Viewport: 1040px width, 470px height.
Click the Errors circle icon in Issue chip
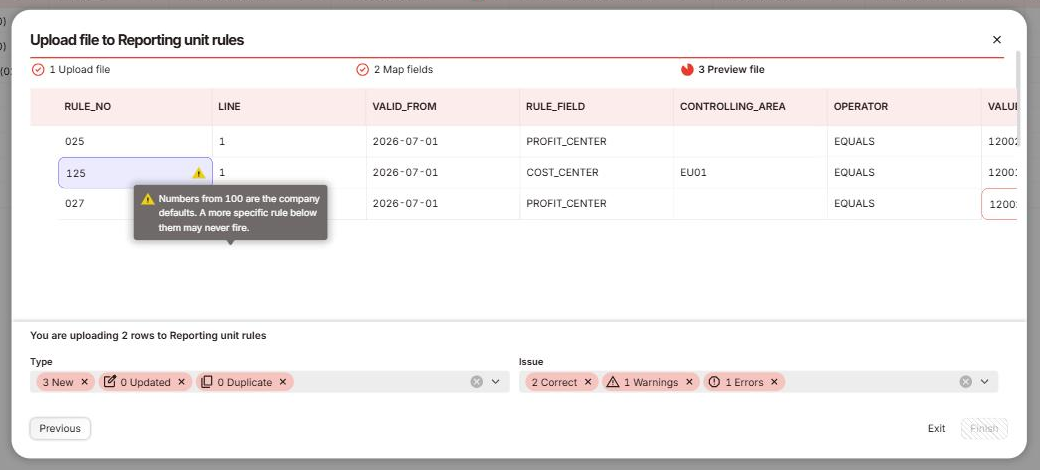pos(714,381)
